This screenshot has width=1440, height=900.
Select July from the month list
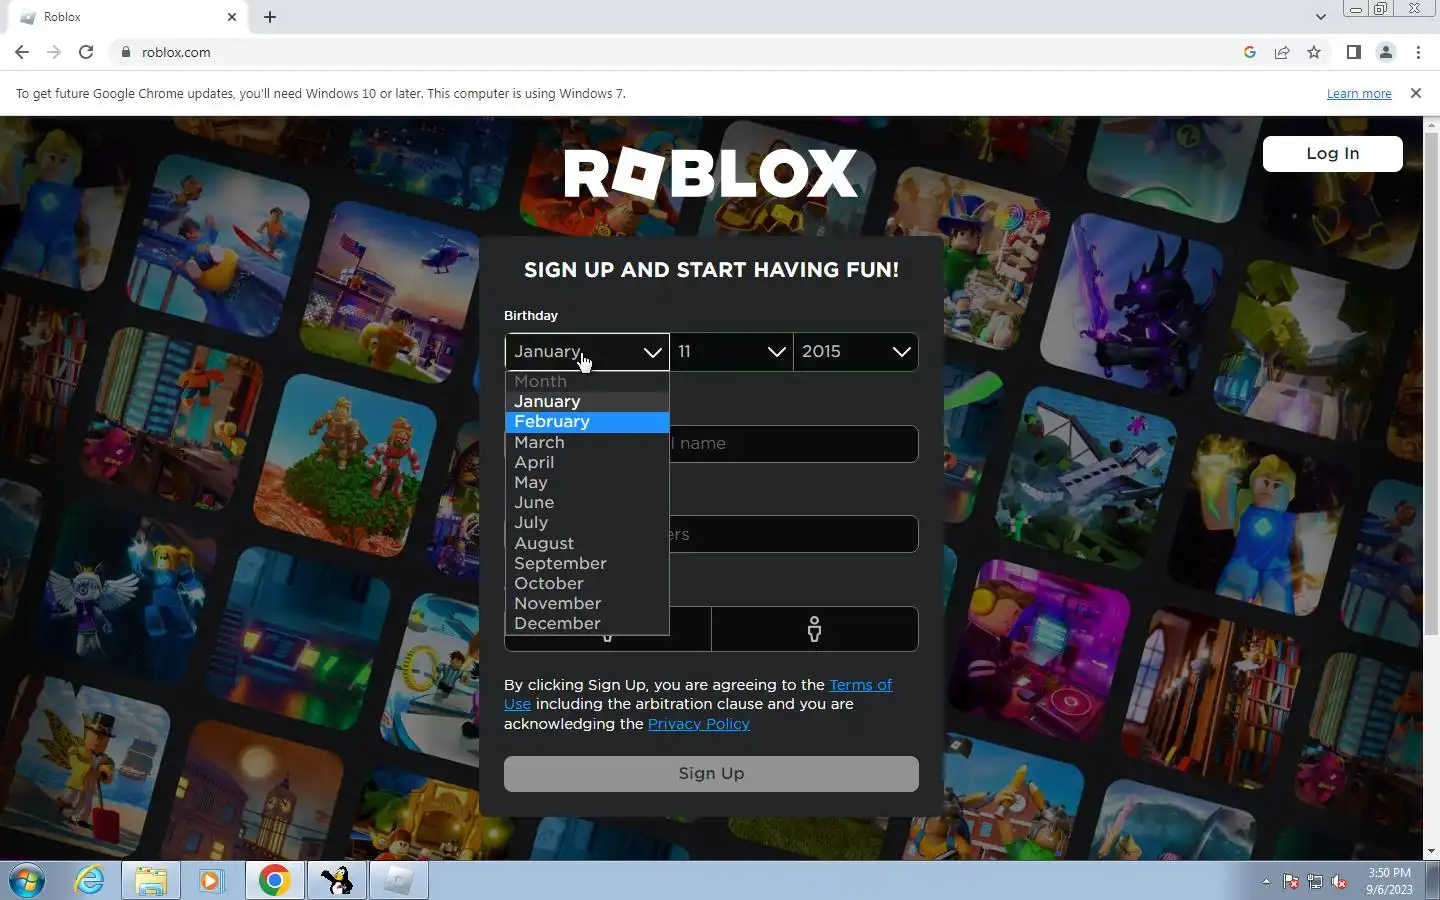pos(587,522)
